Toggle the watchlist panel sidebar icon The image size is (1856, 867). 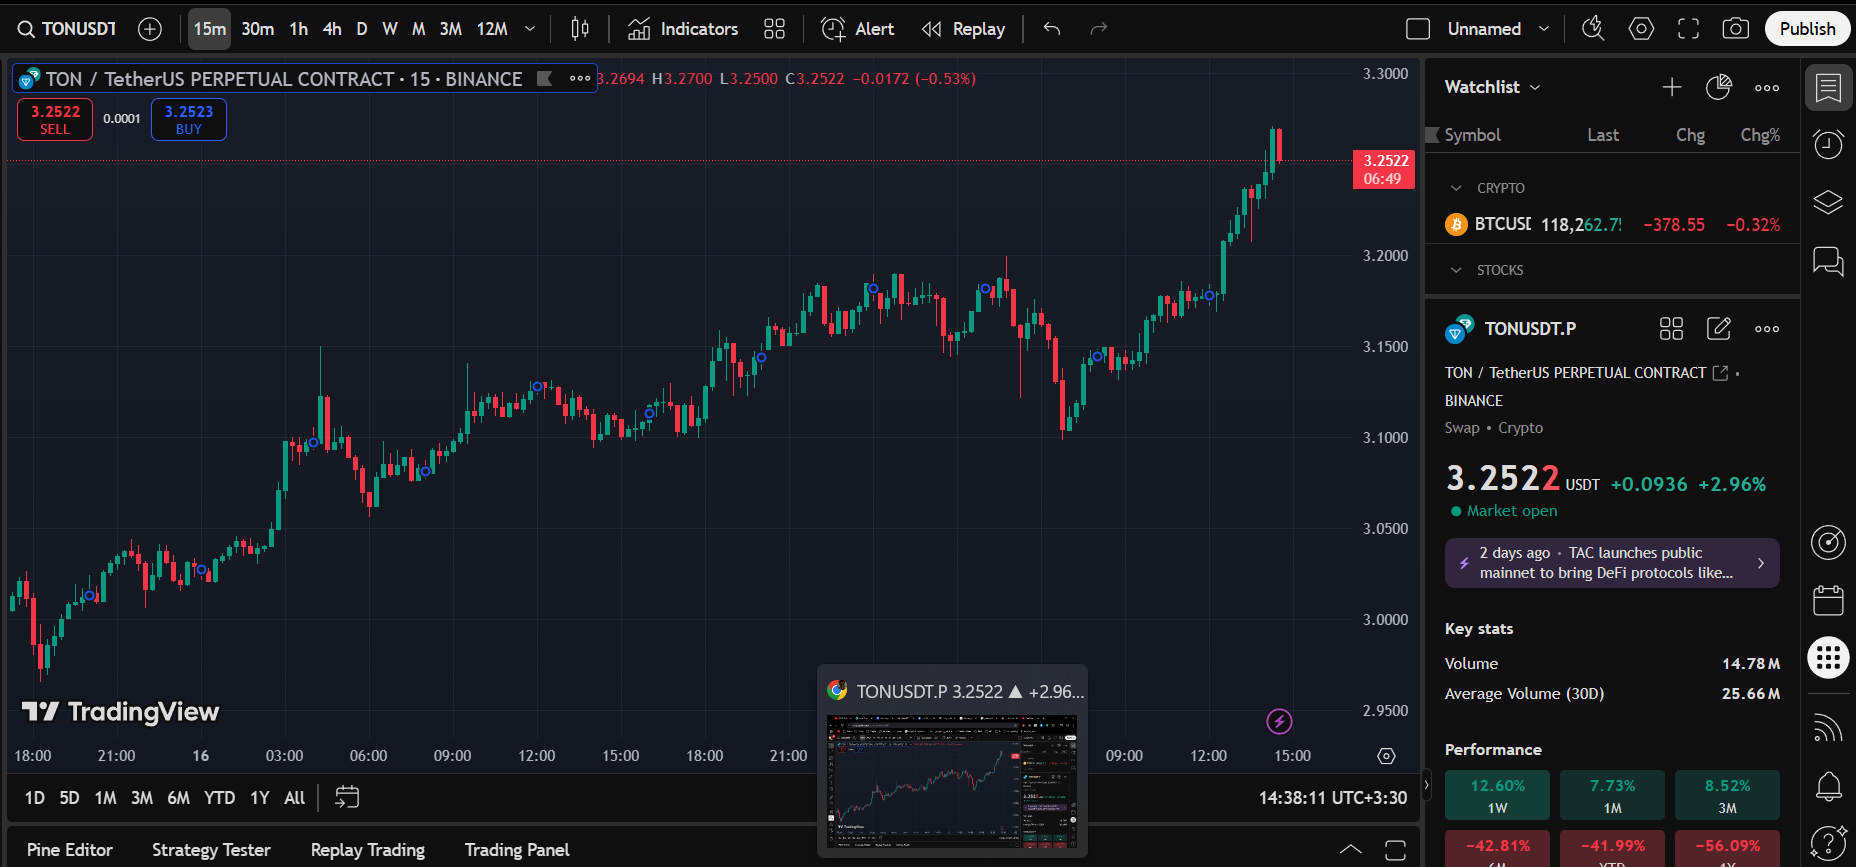1828,88
